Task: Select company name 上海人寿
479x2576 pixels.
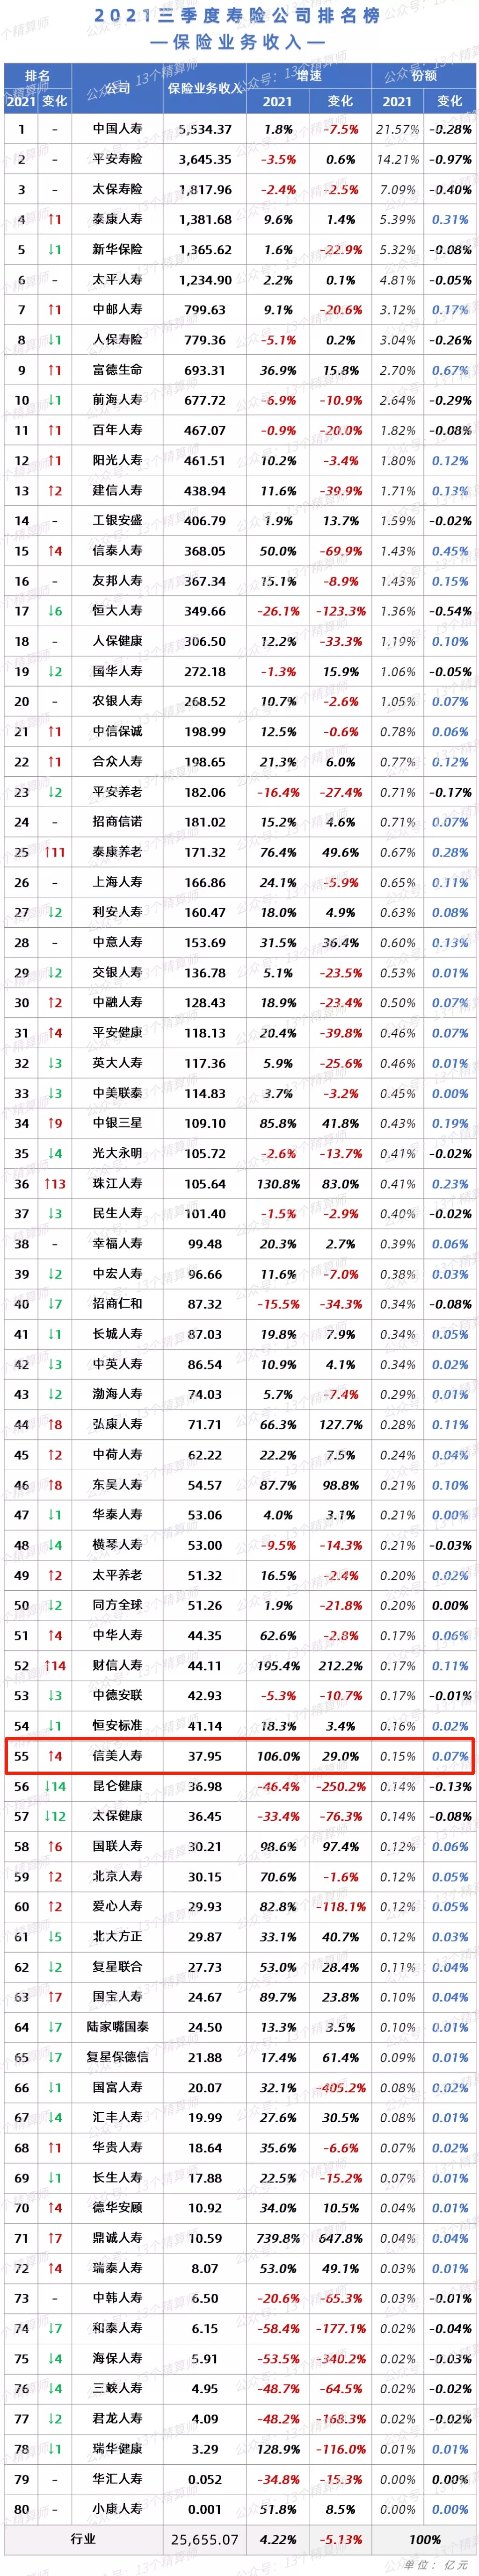Action: coord(117,882)
